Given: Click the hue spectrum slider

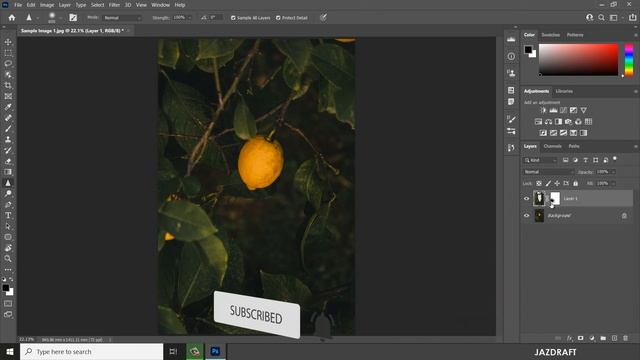Looking at the screenshot, I should (629, 60).
